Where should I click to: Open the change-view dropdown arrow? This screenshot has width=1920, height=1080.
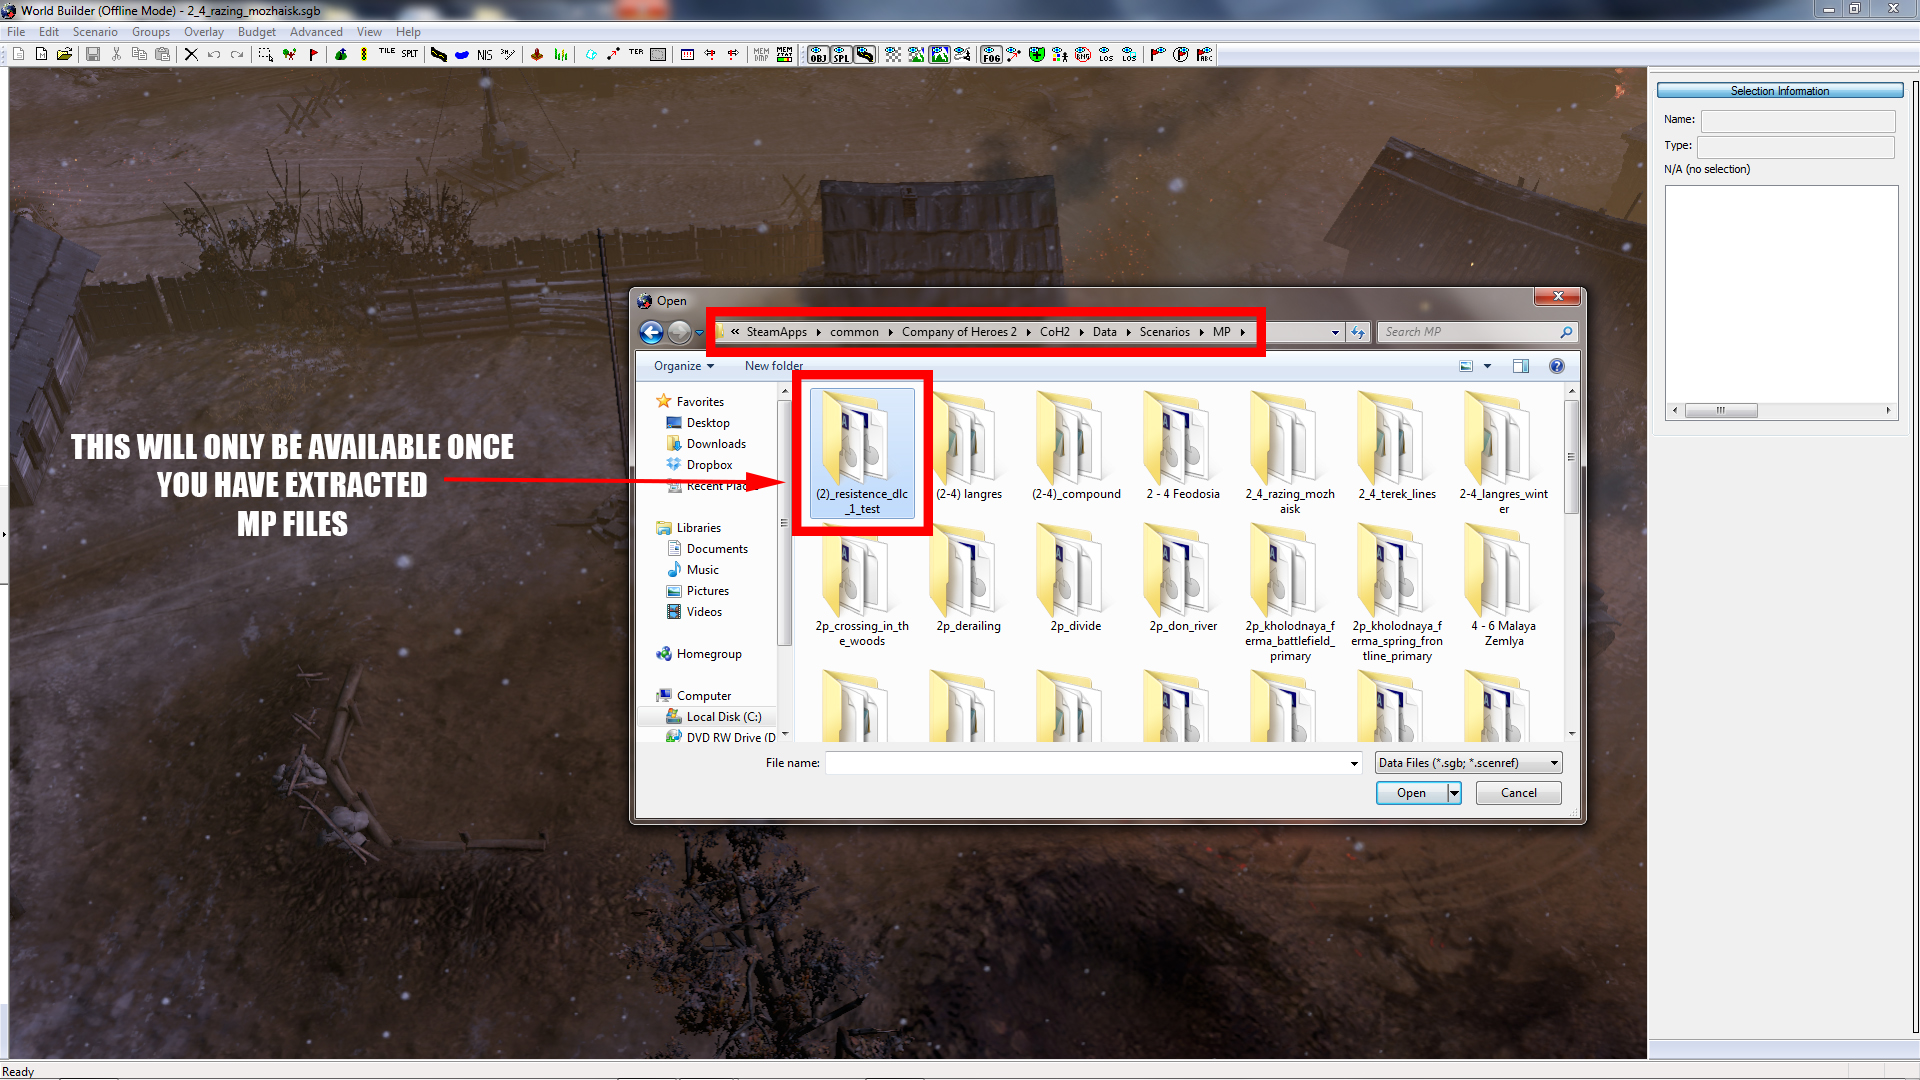[1487, 366]
